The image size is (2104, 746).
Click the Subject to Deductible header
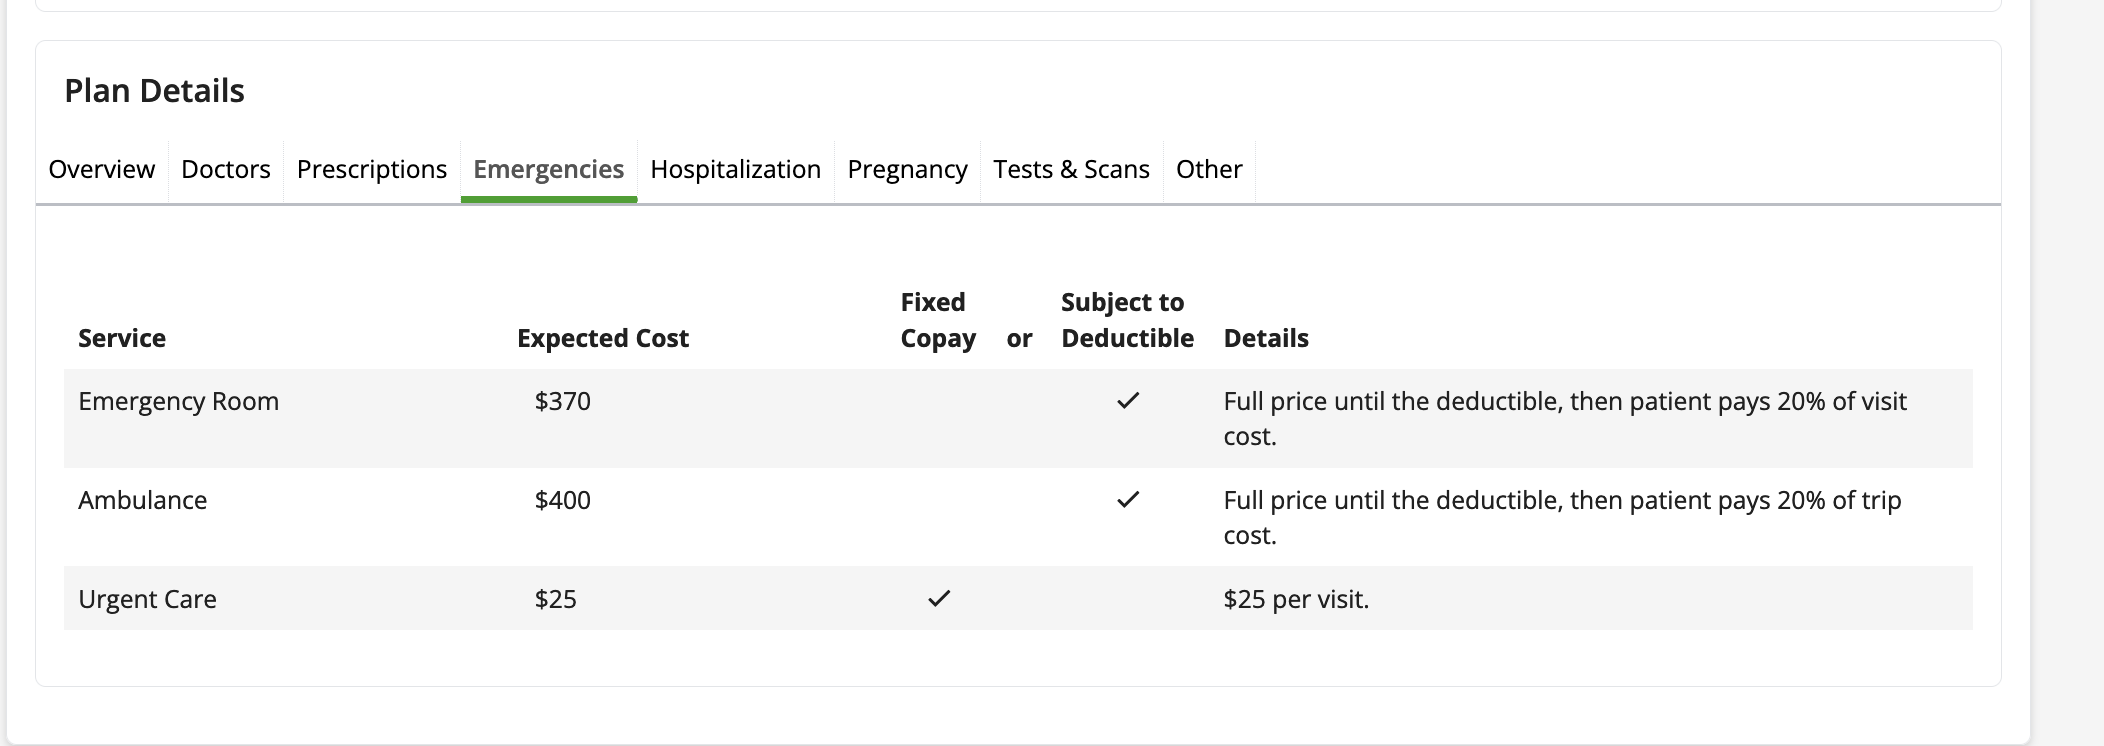(1127, 320)
